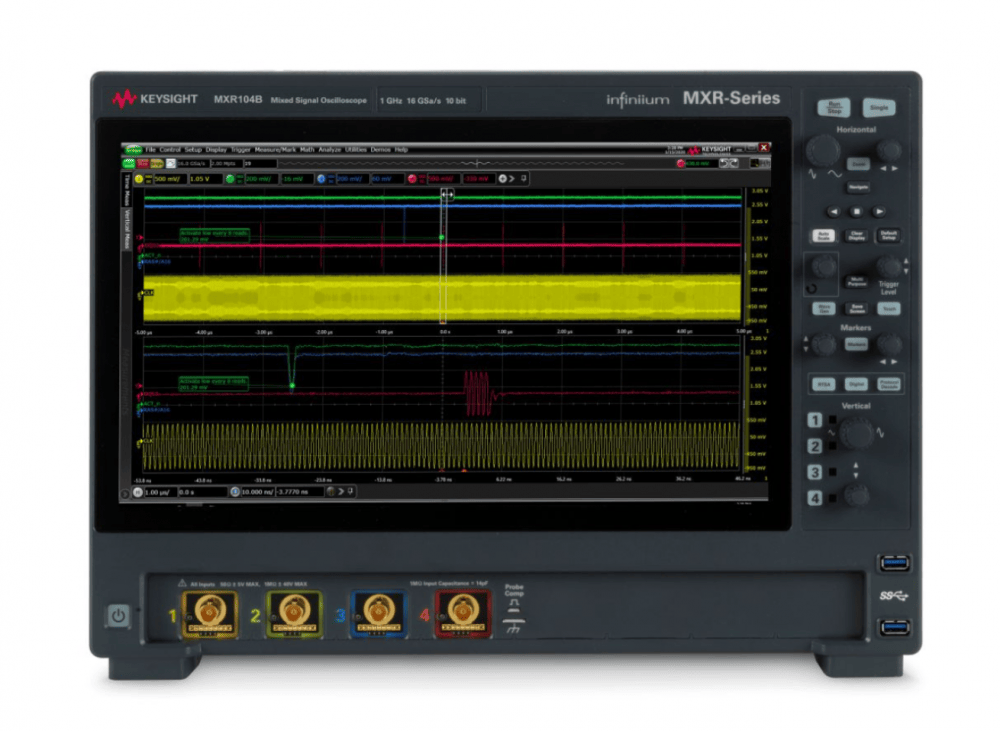The height and width of the screenshot is (731, 1000).
Task: Expand horizontal toolbar with the chevron arrow
Action: click(341, 491)
